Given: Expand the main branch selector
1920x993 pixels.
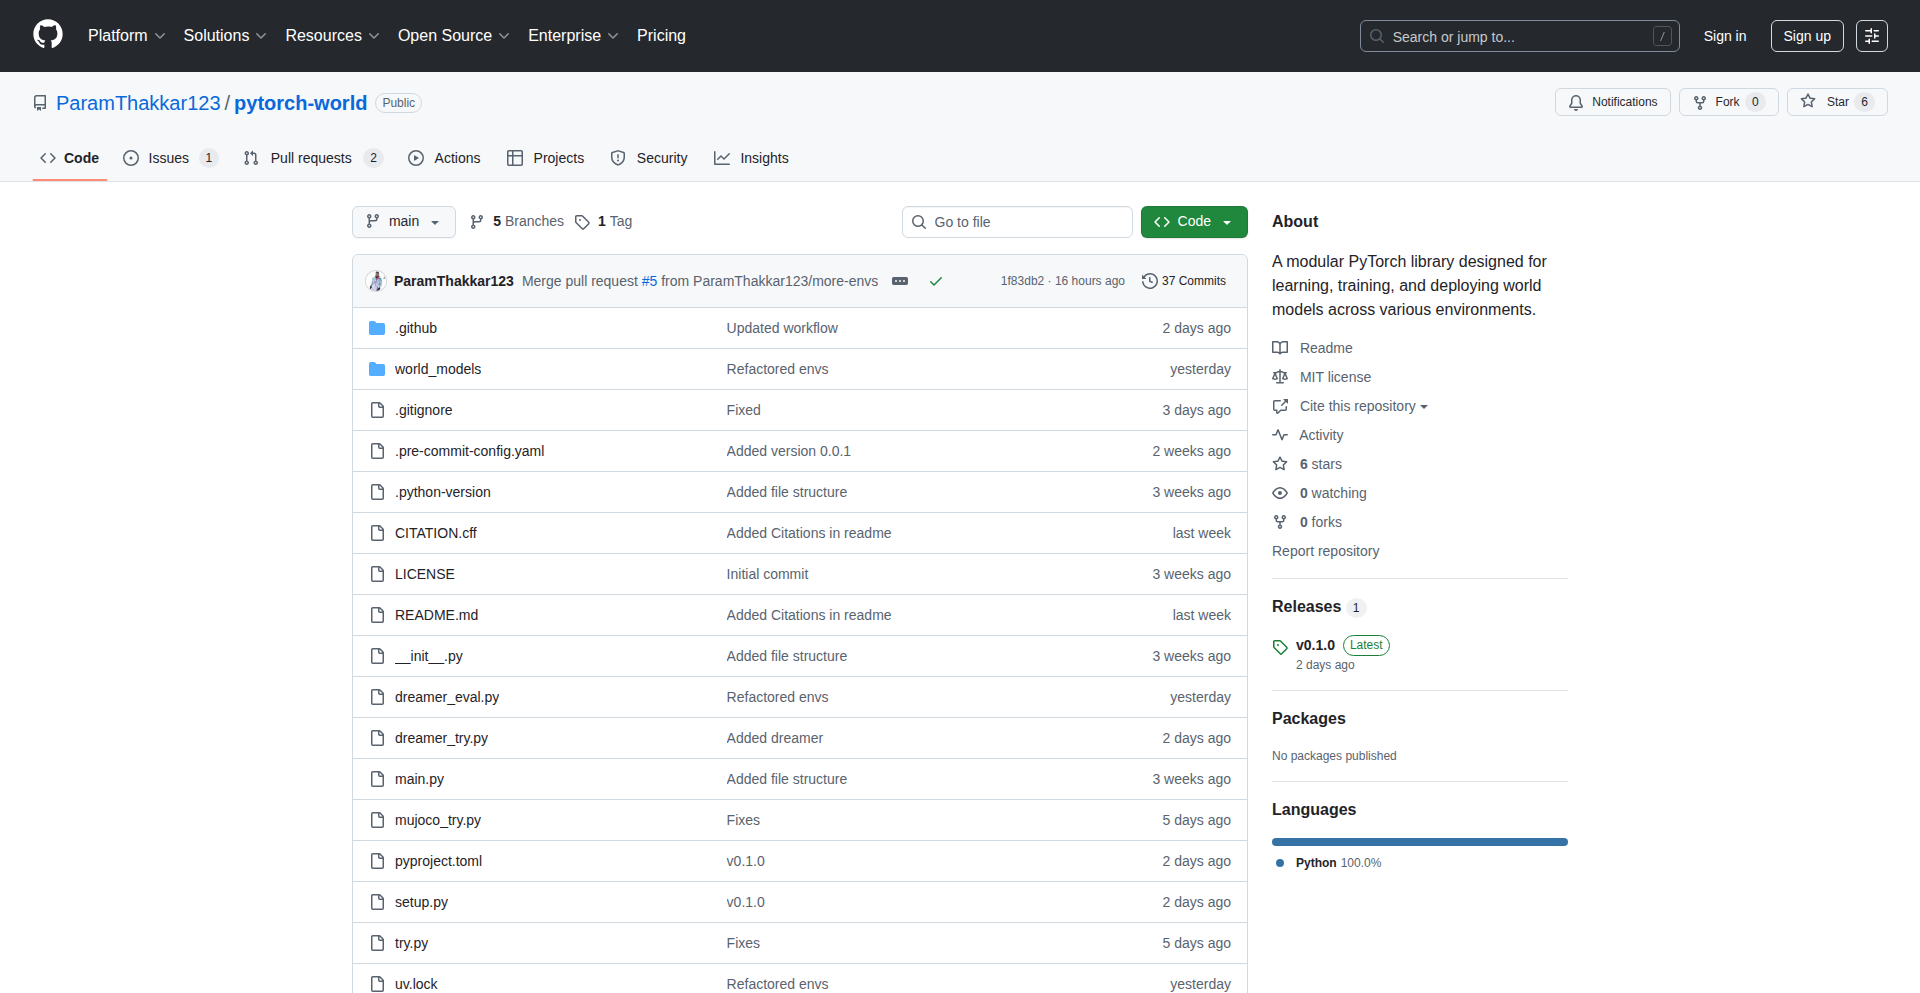Looking at the screenshot, I should click(x=403, y=222).
